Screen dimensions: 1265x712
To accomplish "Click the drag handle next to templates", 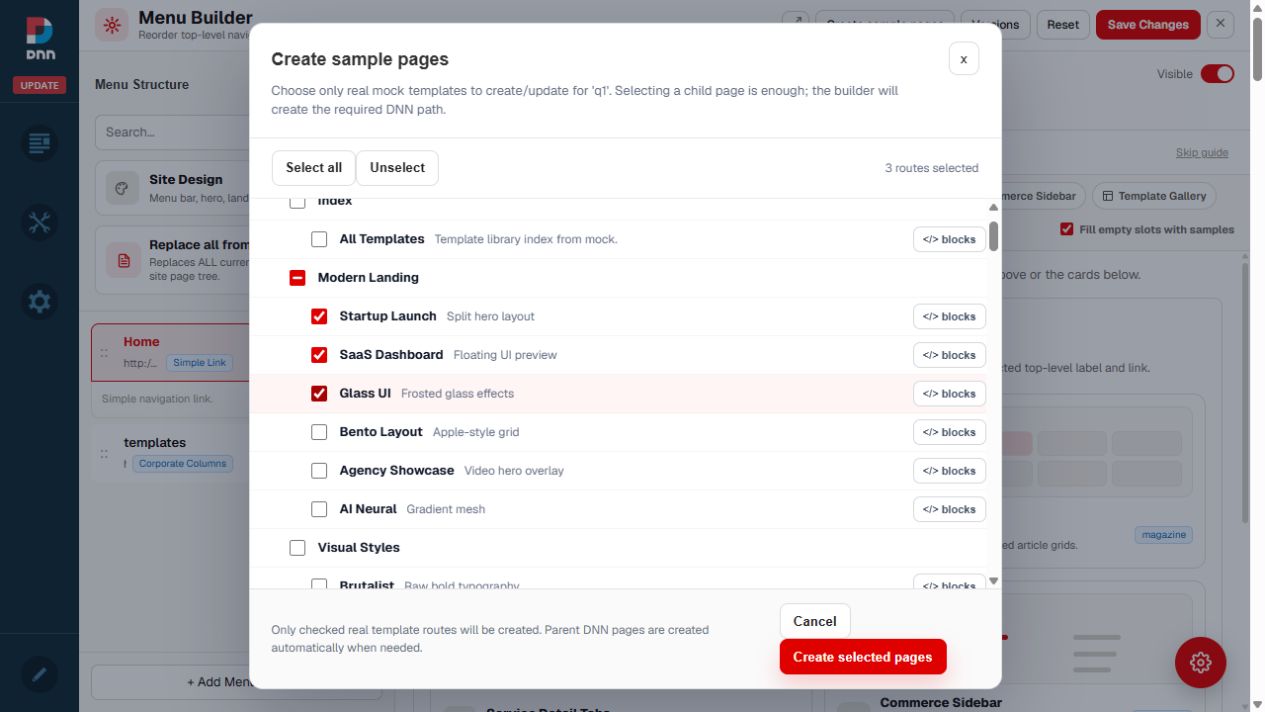I will click(104, 454).
